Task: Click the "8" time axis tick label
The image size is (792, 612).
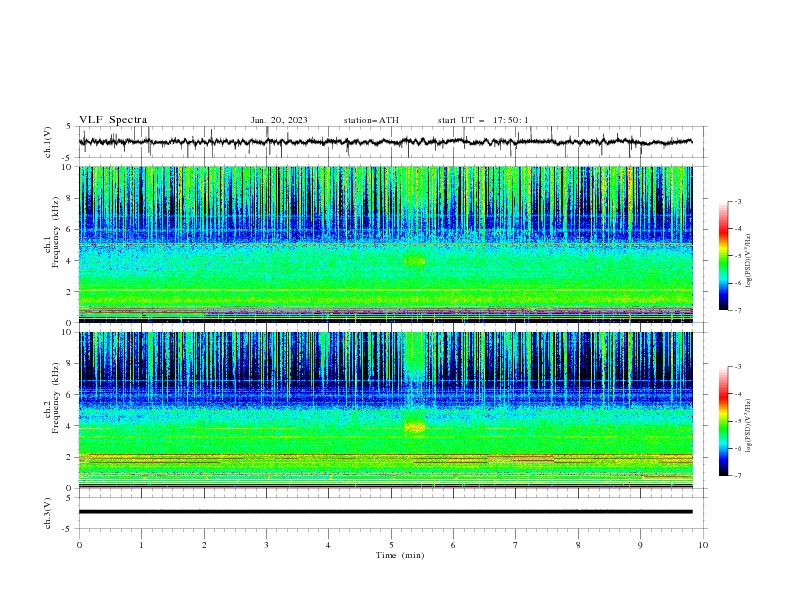Action: (x=578, y=545)
